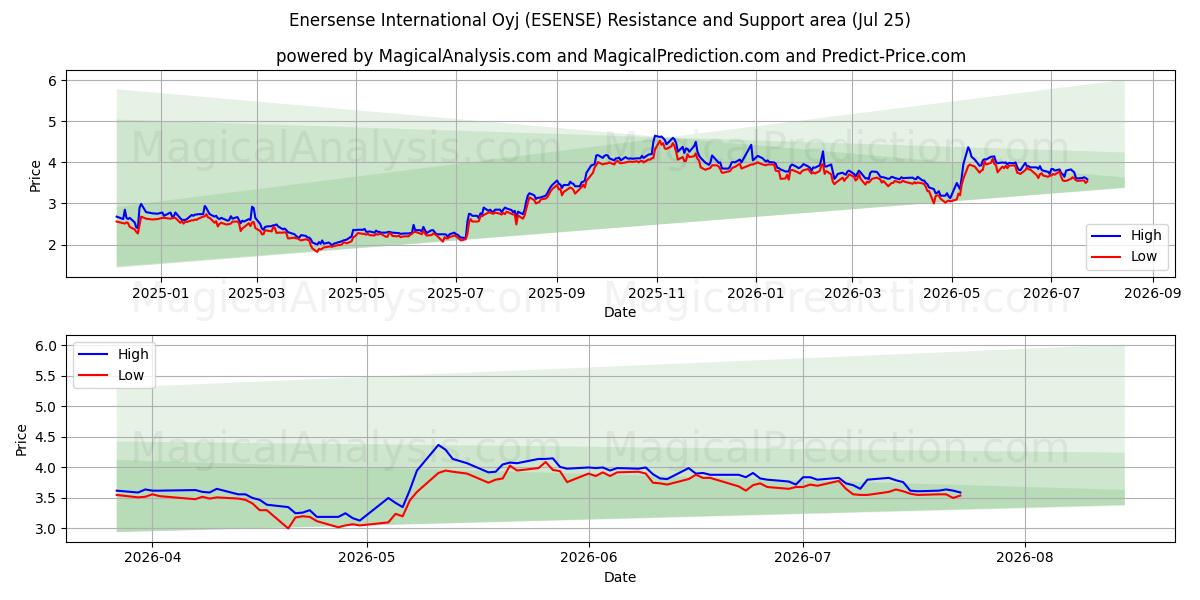Click the '2026-08' bottom x-axis label
Image resolution: width=1200 pixels, height=600 pixels.
tap(1025, 559)
